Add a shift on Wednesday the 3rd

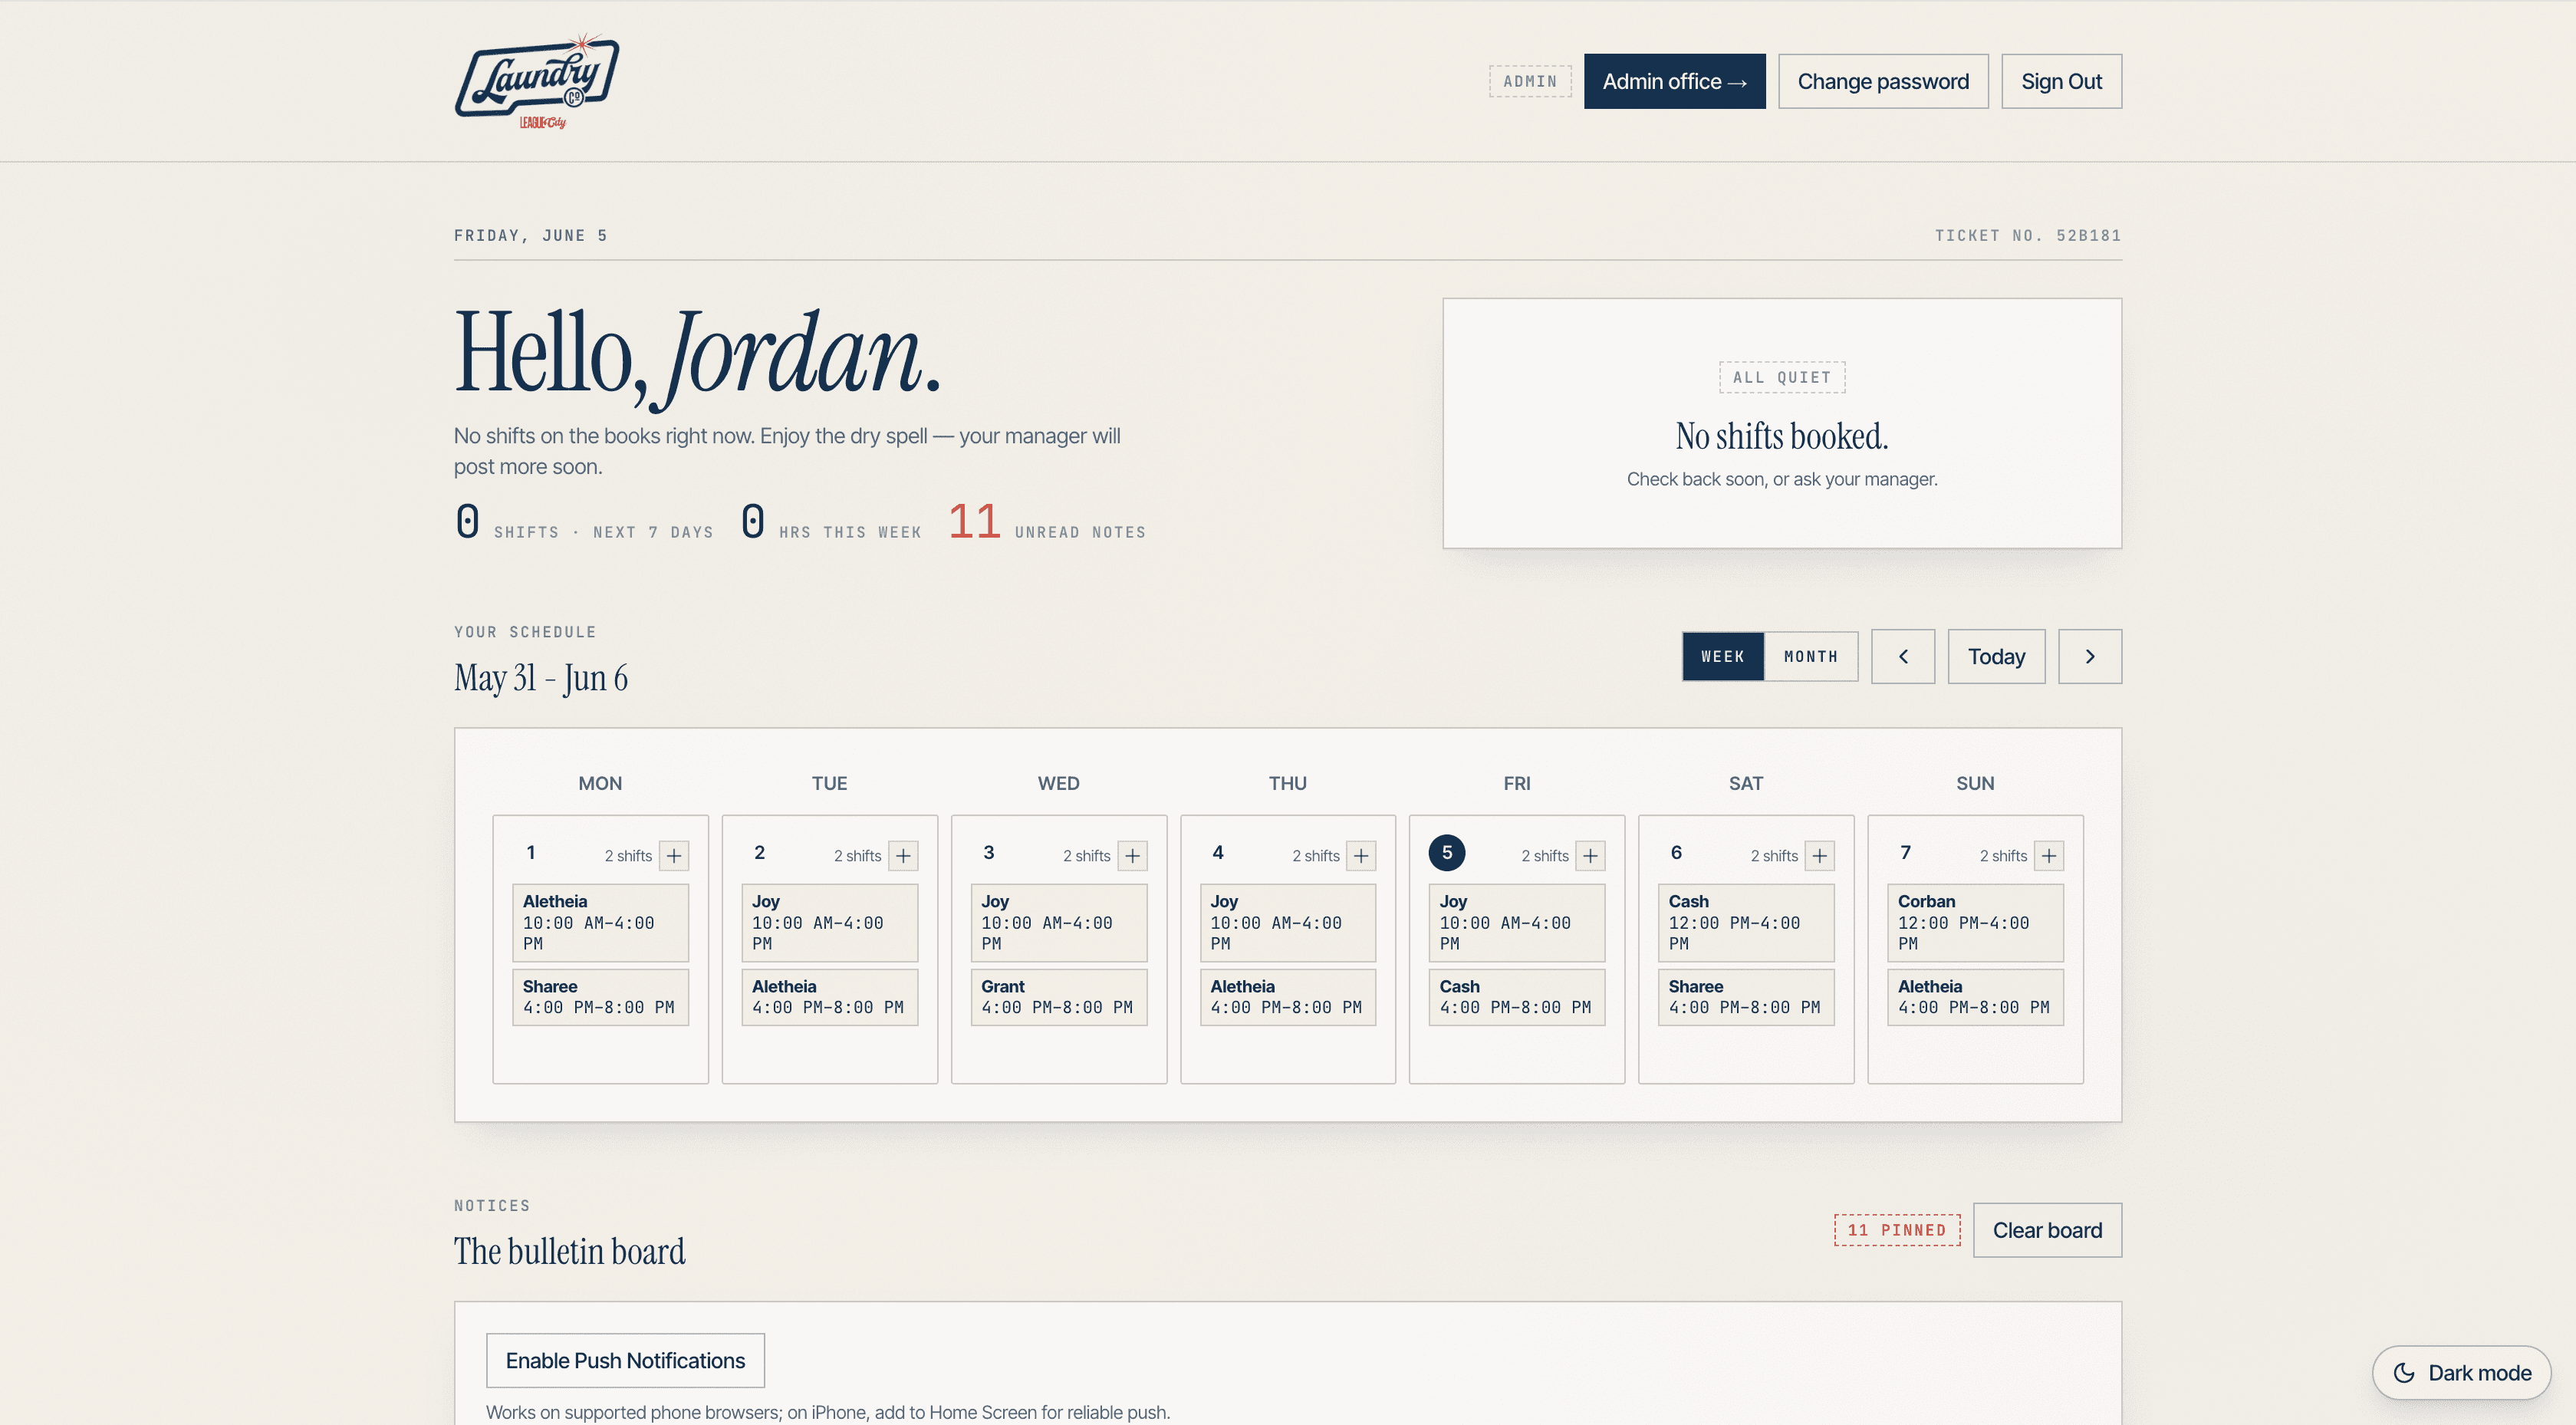click(x=1132, y=856)
